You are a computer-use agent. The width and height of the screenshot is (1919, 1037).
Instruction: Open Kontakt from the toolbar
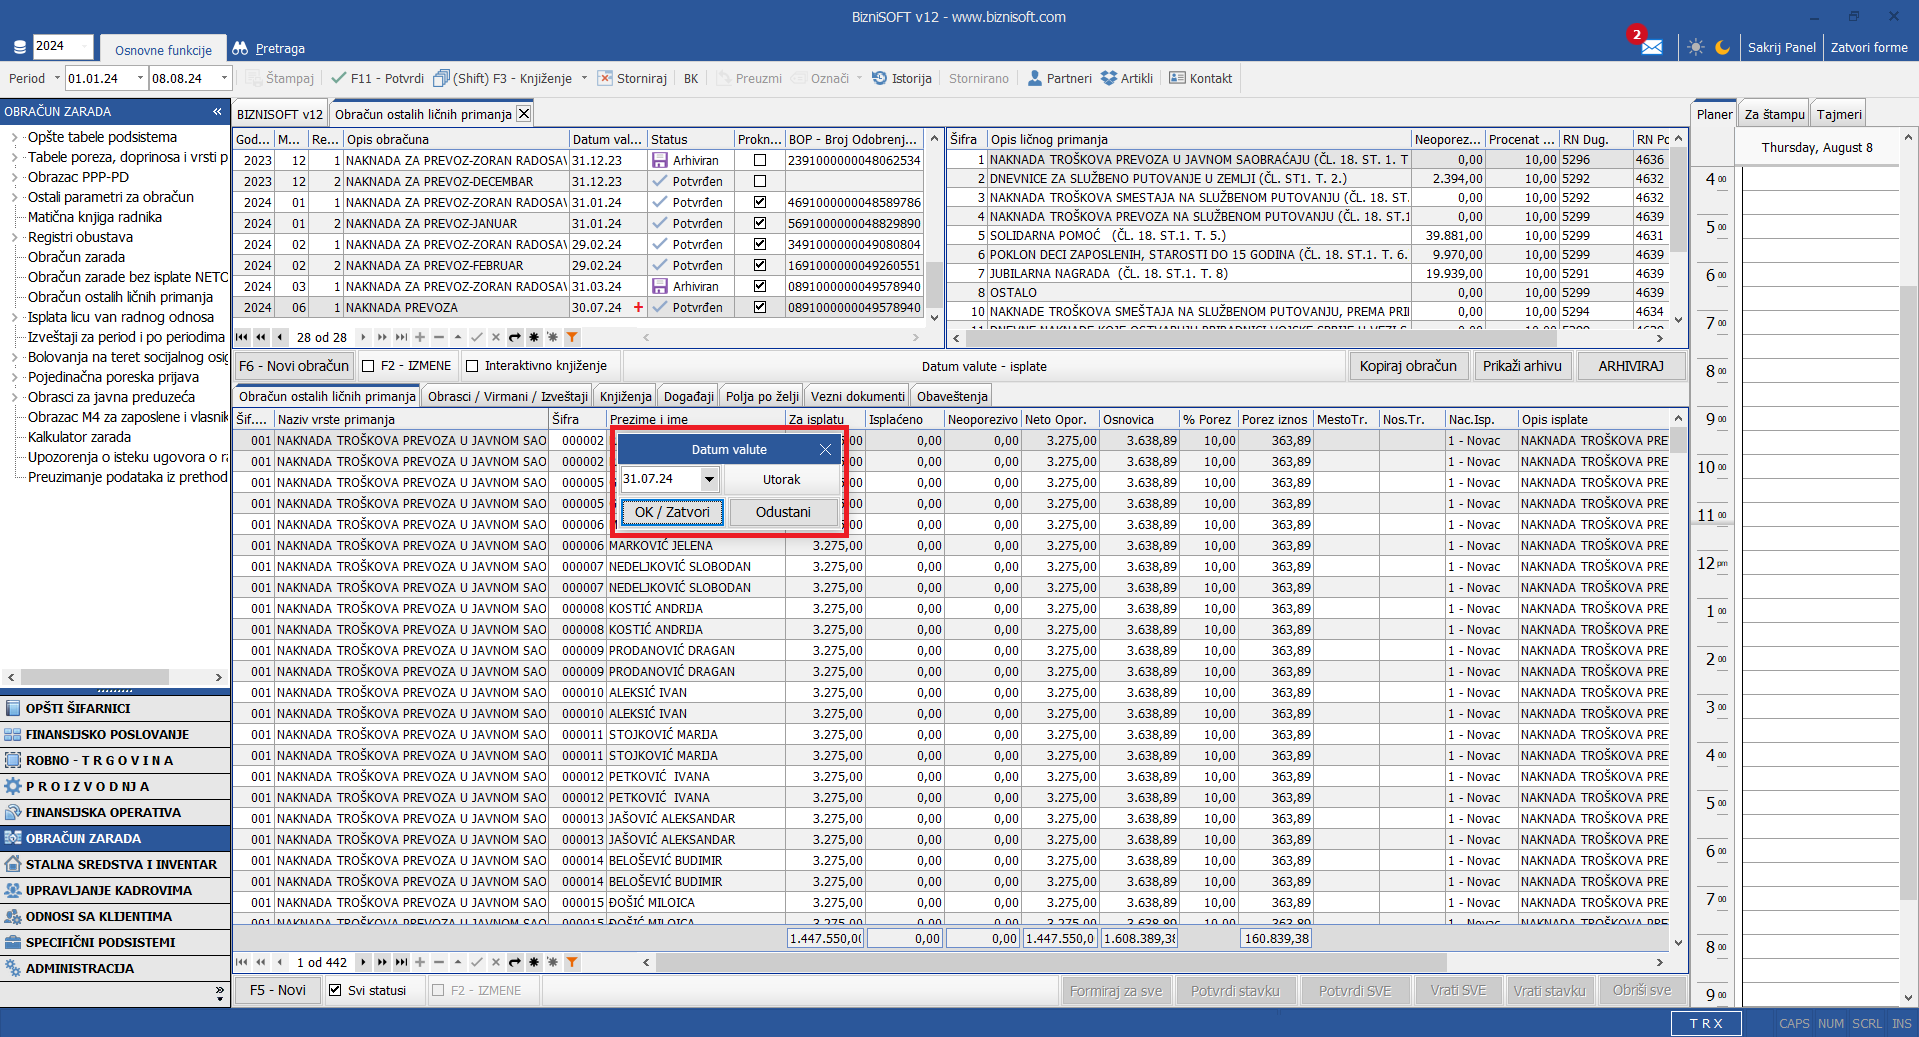pos(1200,78)
